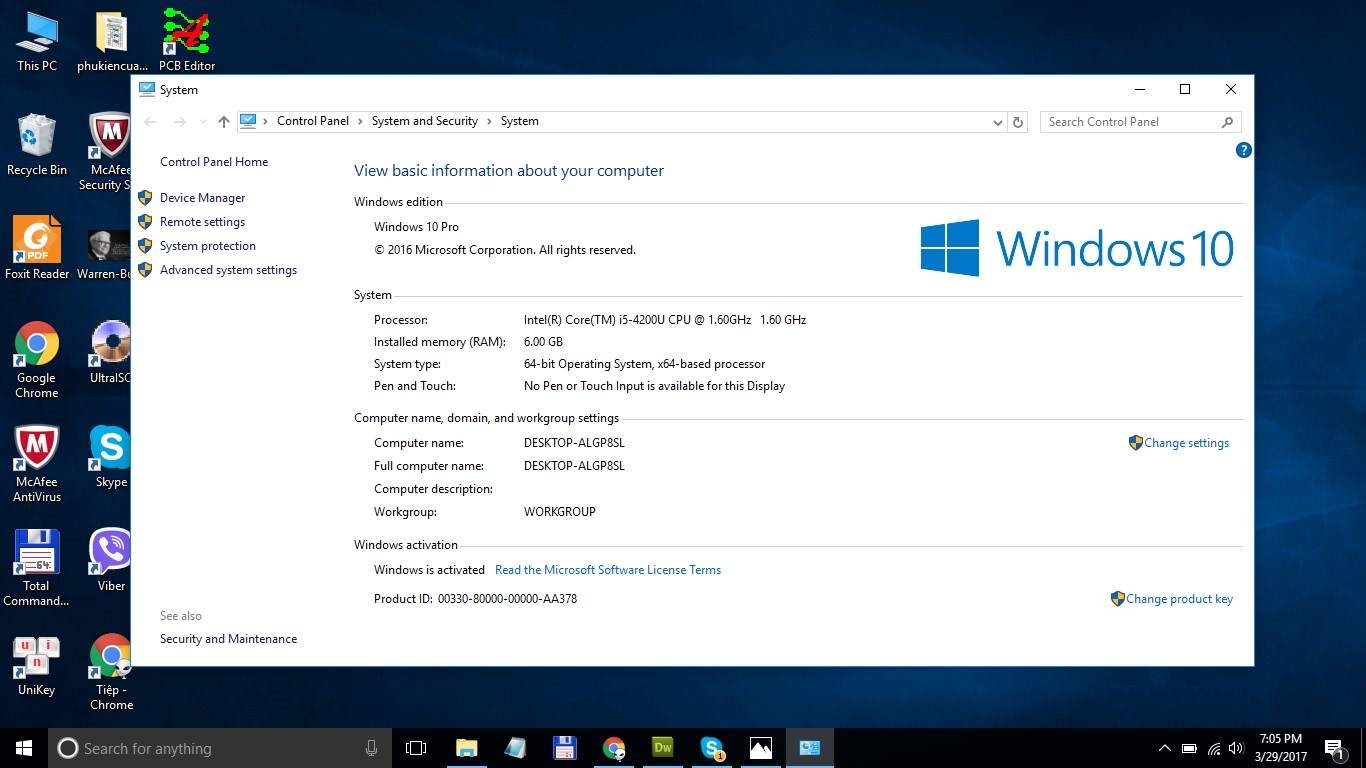The height and width of the screenshot is (768, 1366).
Task: Select the Skype desktop shortcut
Action: [x=111, y=458]
